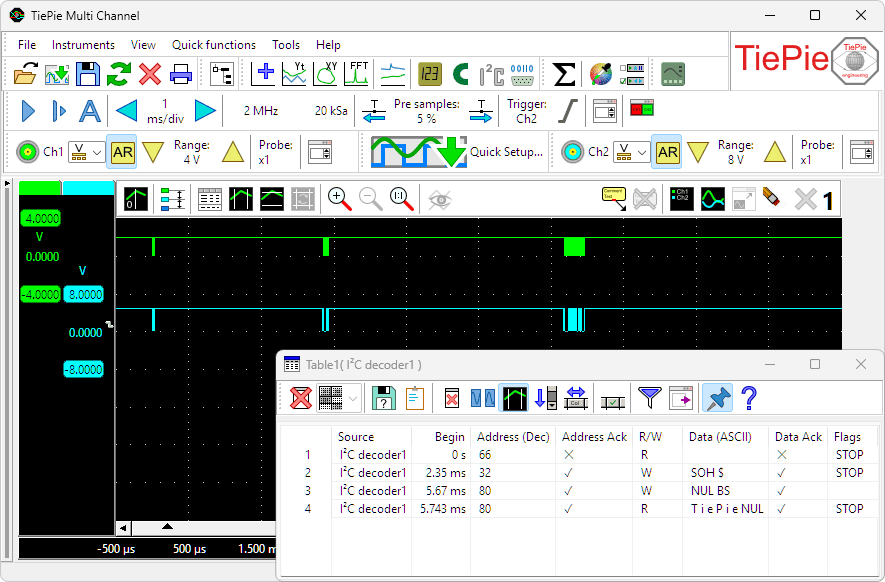
Task: Toggle the pin always-on-top icon
Action: (x=717, y=398)
